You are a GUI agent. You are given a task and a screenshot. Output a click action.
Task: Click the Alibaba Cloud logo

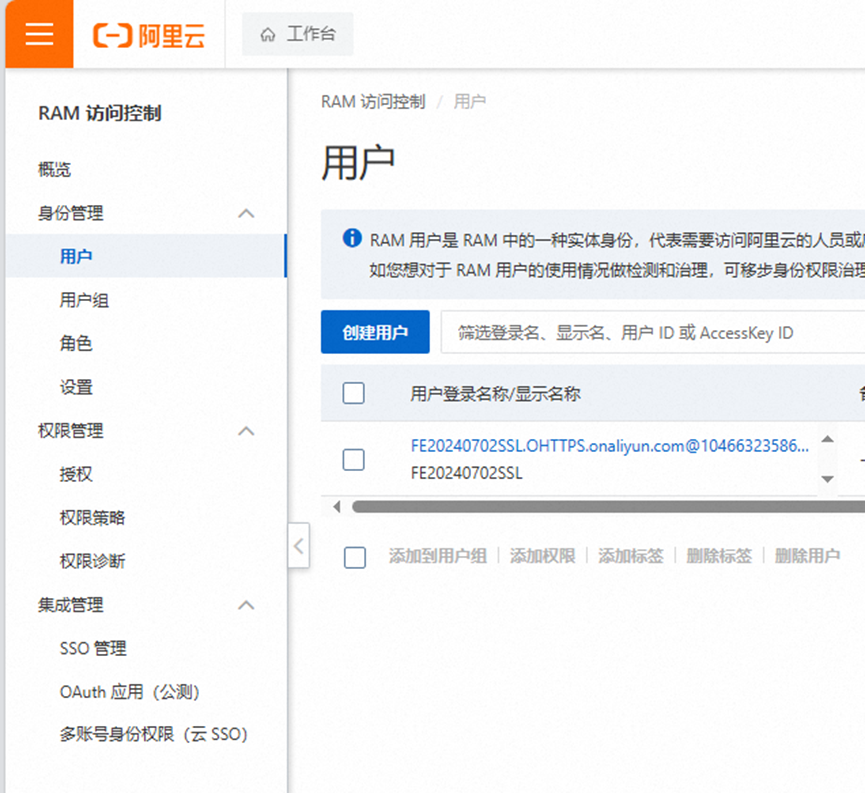149,35
